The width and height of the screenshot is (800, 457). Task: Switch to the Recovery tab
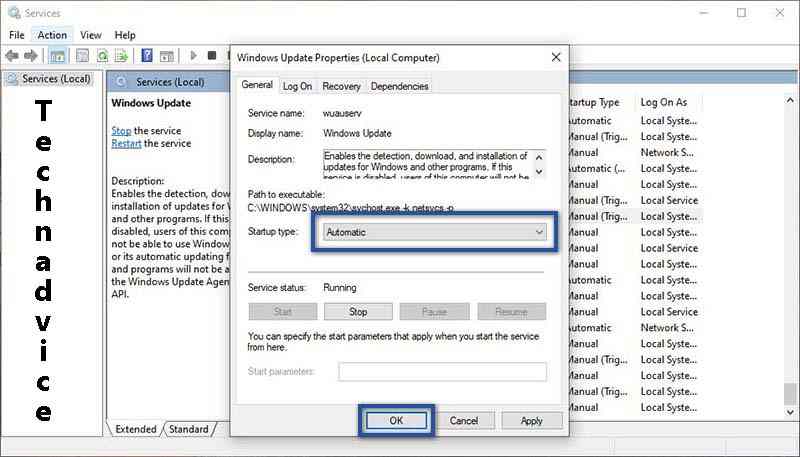[341, 86]
